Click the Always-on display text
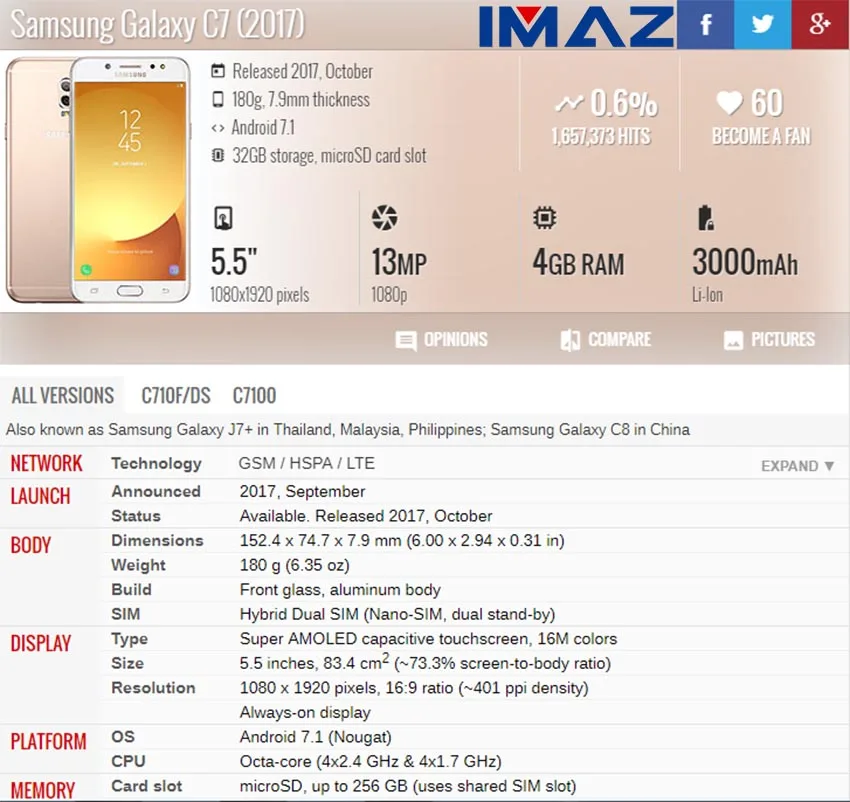The image size is (850, 802). click(305, 713)
